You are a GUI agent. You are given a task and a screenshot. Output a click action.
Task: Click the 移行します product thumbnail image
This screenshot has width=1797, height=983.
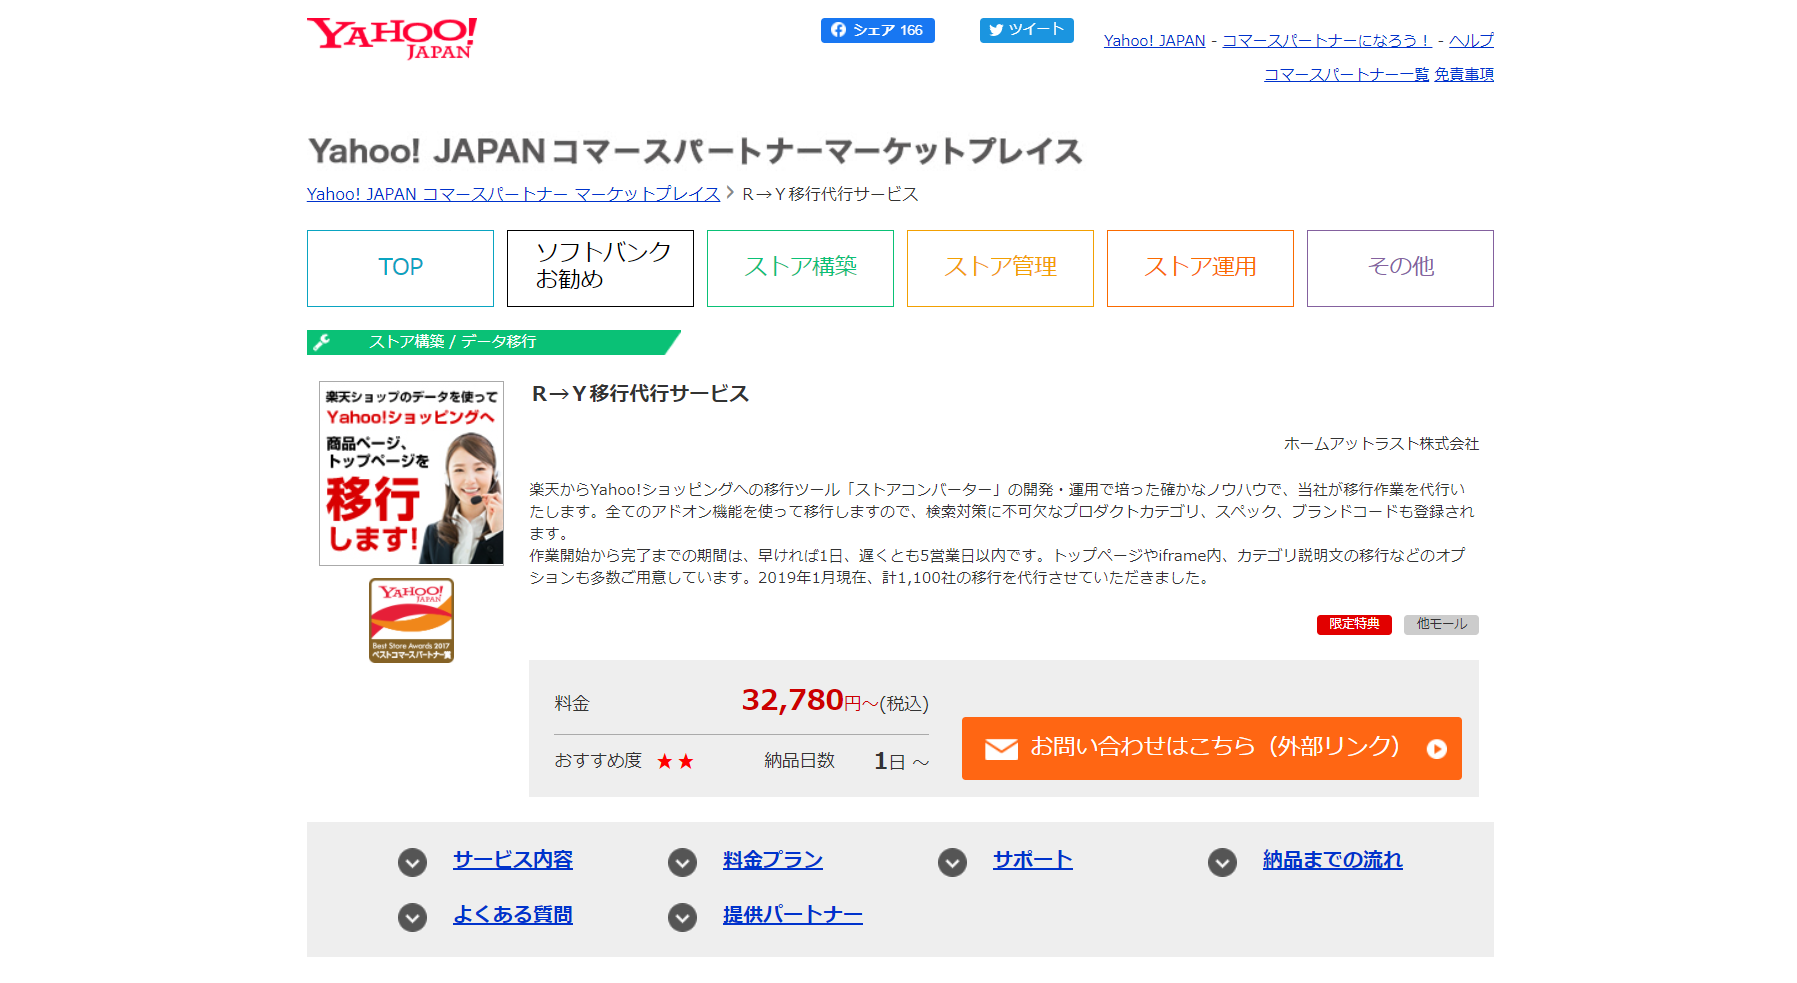coord(411,473)
